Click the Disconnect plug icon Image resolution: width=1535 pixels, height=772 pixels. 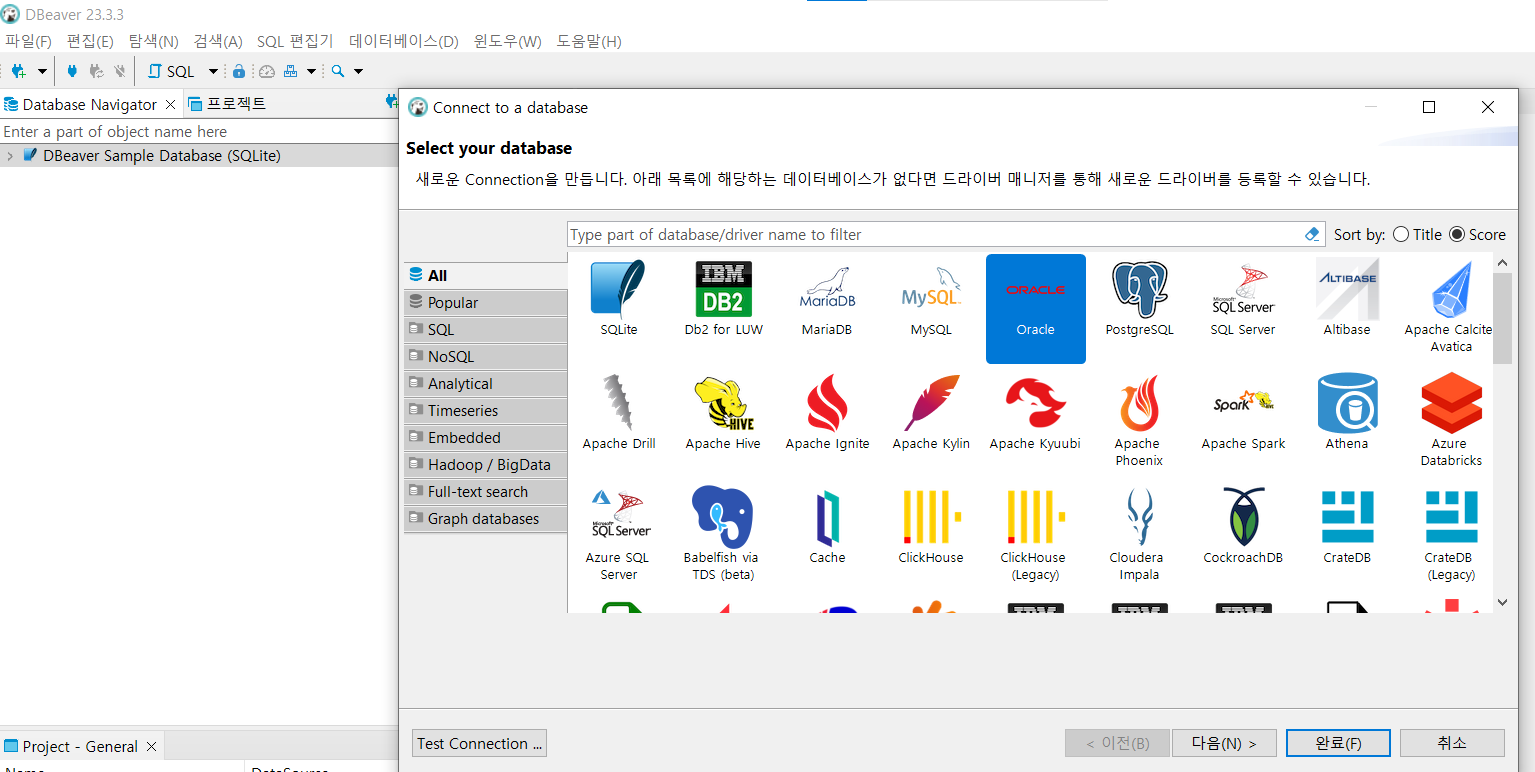120,71
